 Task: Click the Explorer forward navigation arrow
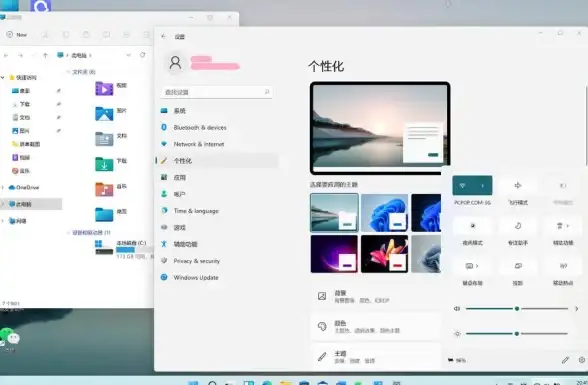click(x=20, y=55)
